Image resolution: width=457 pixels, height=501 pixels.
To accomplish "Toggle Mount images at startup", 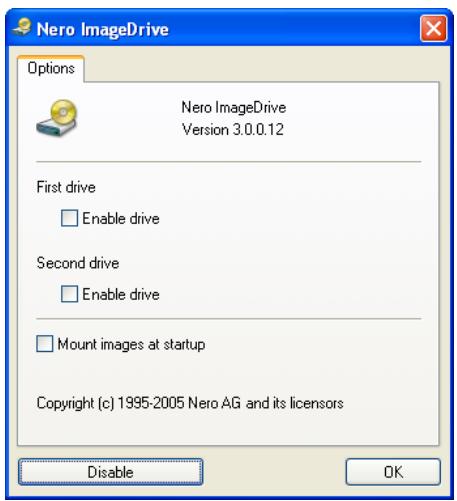I will pos(45,344).
